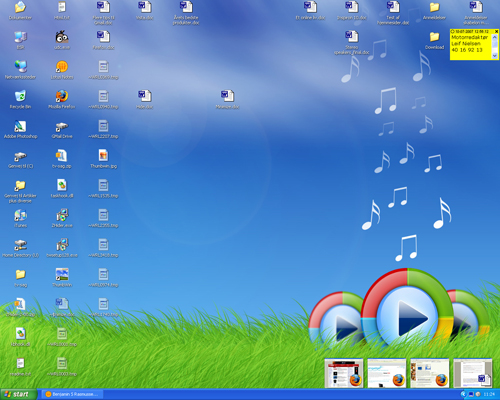Open the Anmeldelser folder
The height and width of the screenshot is (400, 500).
(x=434, y=7)
